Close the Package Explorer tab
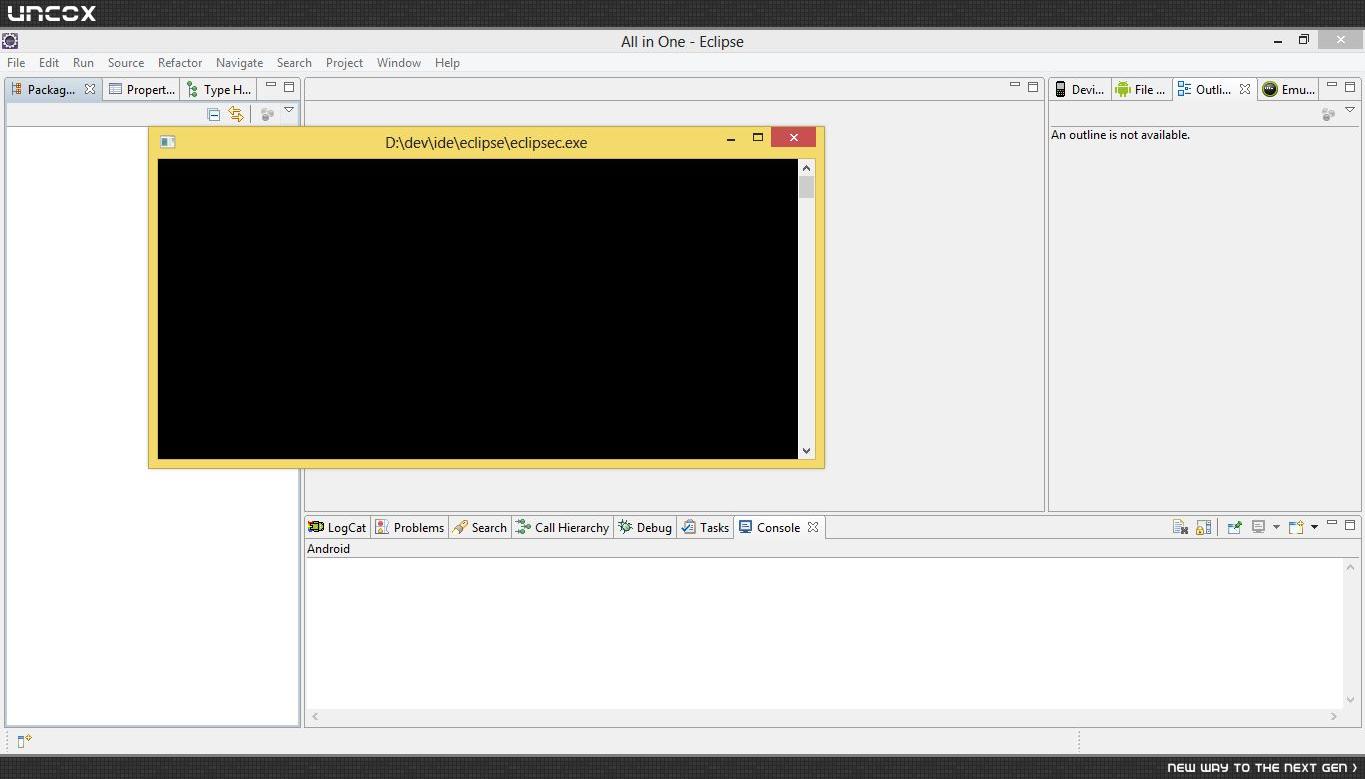 (90, 89)
